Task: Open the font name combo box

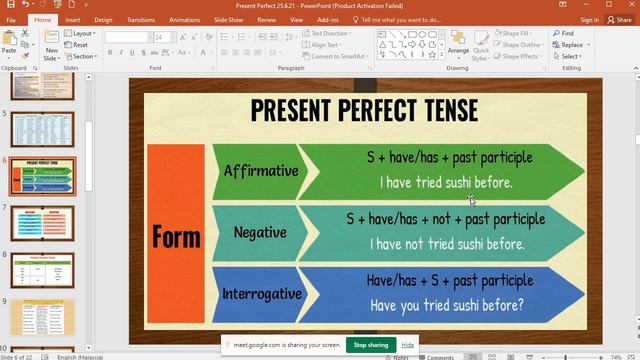Action: pyautogui.click(x=129, y=37)
